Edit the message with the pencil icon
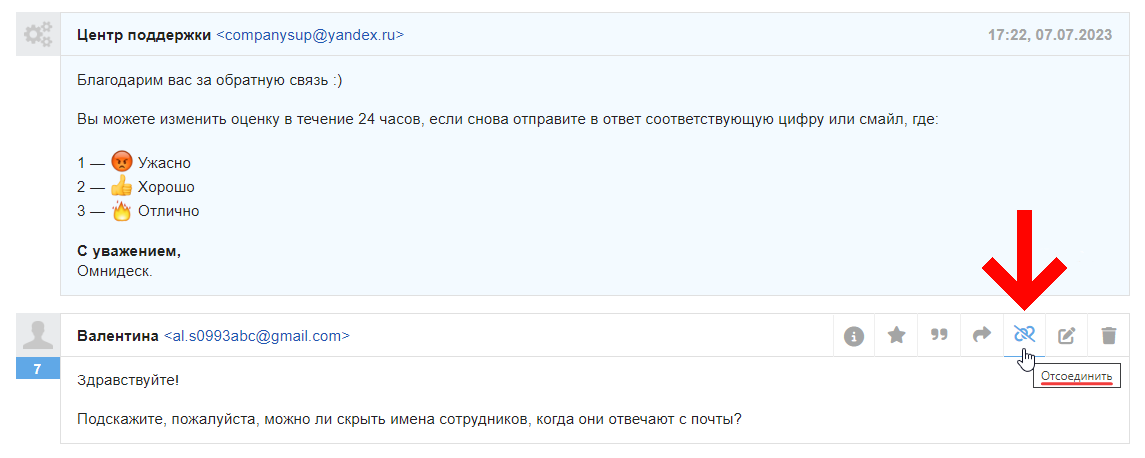 pyautogui.click(x=1067, y=336)
